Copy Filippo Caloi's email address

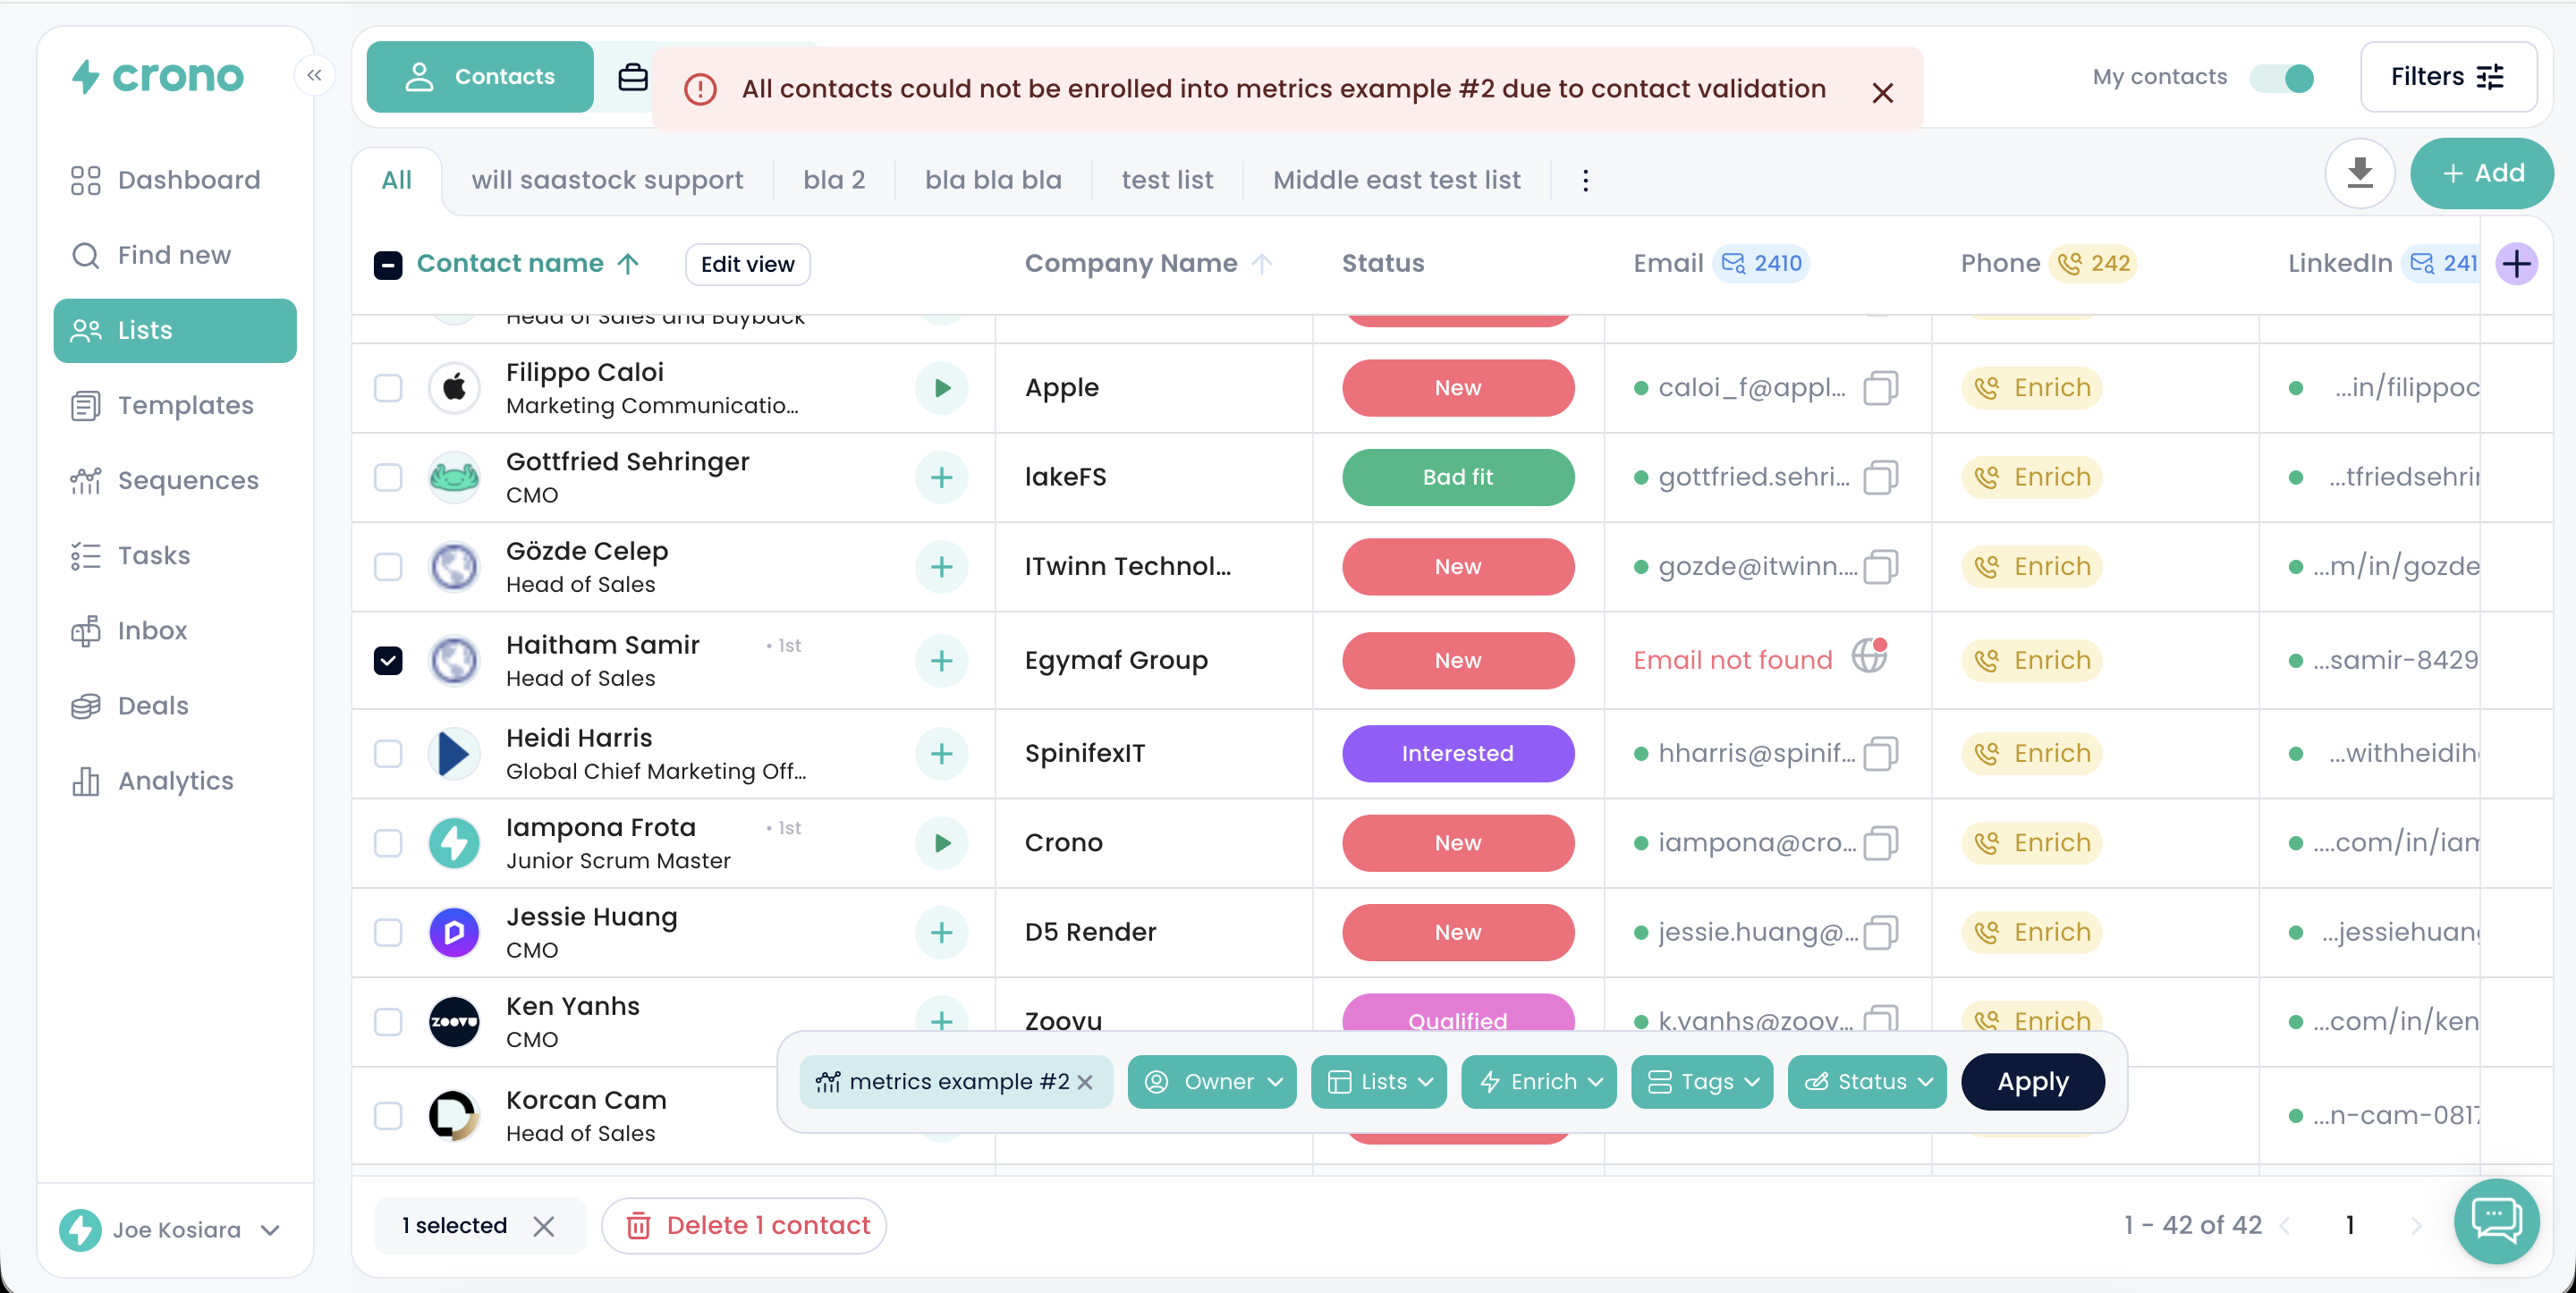[1880, 388]
